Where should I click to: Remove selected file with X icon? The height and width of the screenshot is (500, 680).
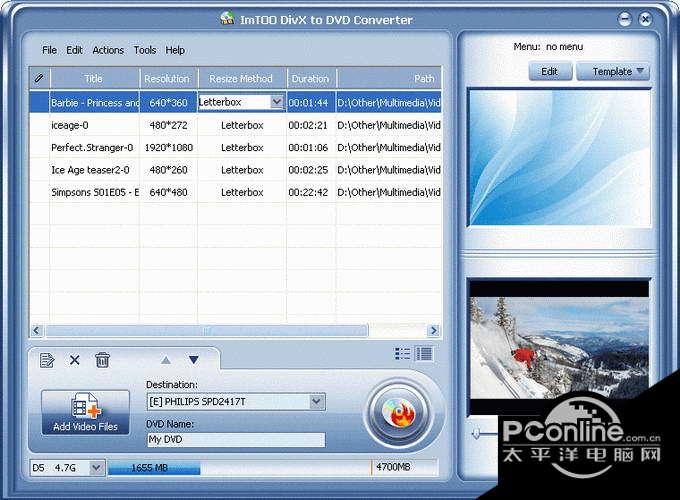tap(75, 360)
